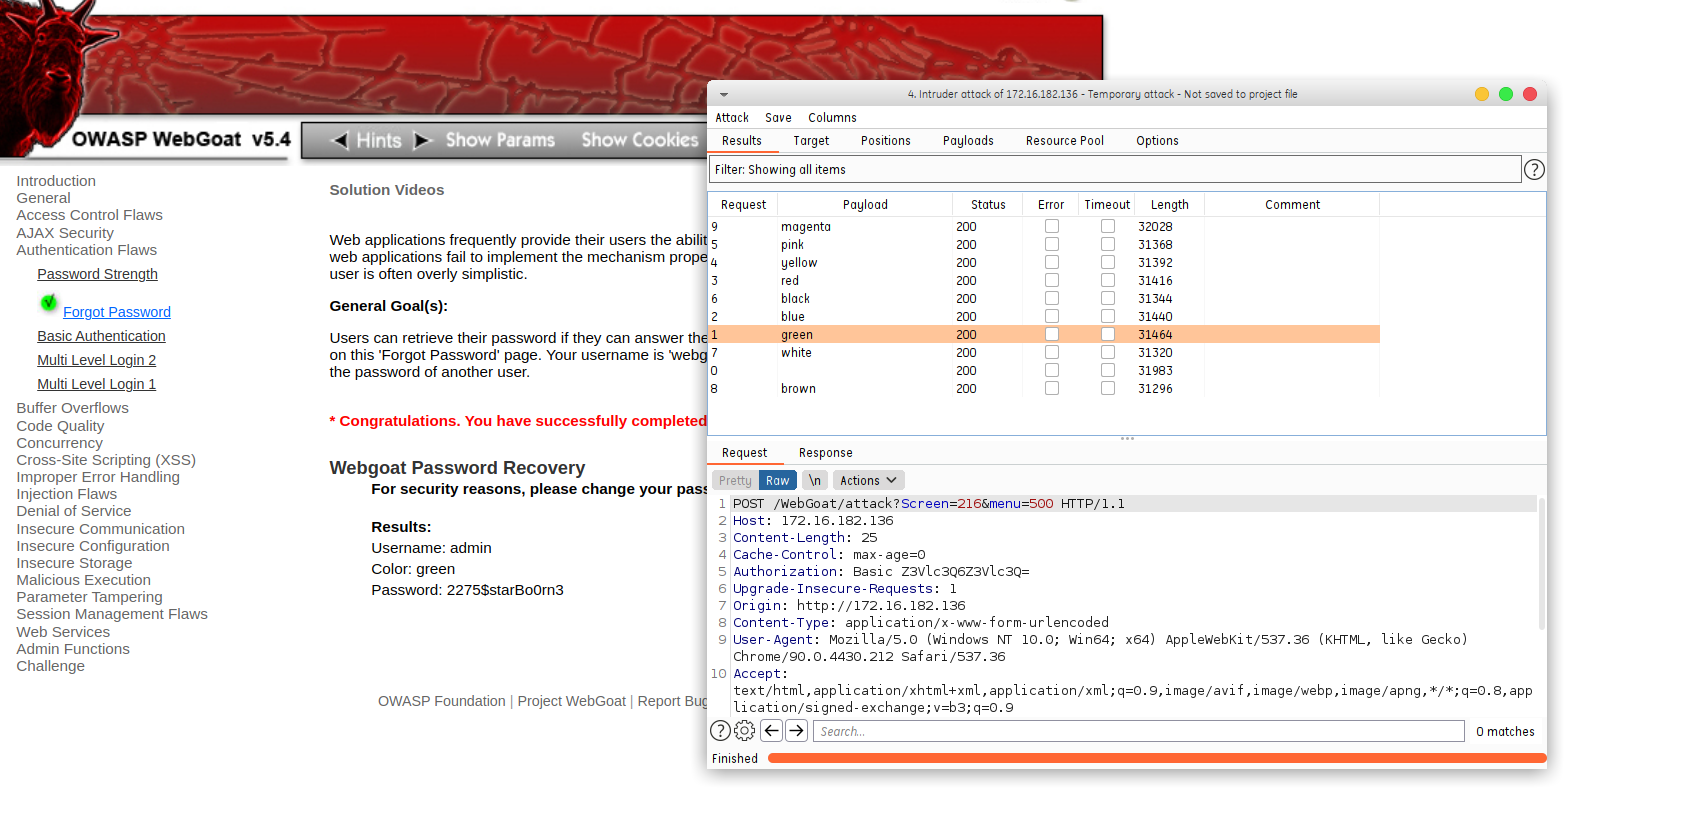Tick the Timeout checkbox in the red row
The width and height of the screenshot is (1681, 840).
1108,281
